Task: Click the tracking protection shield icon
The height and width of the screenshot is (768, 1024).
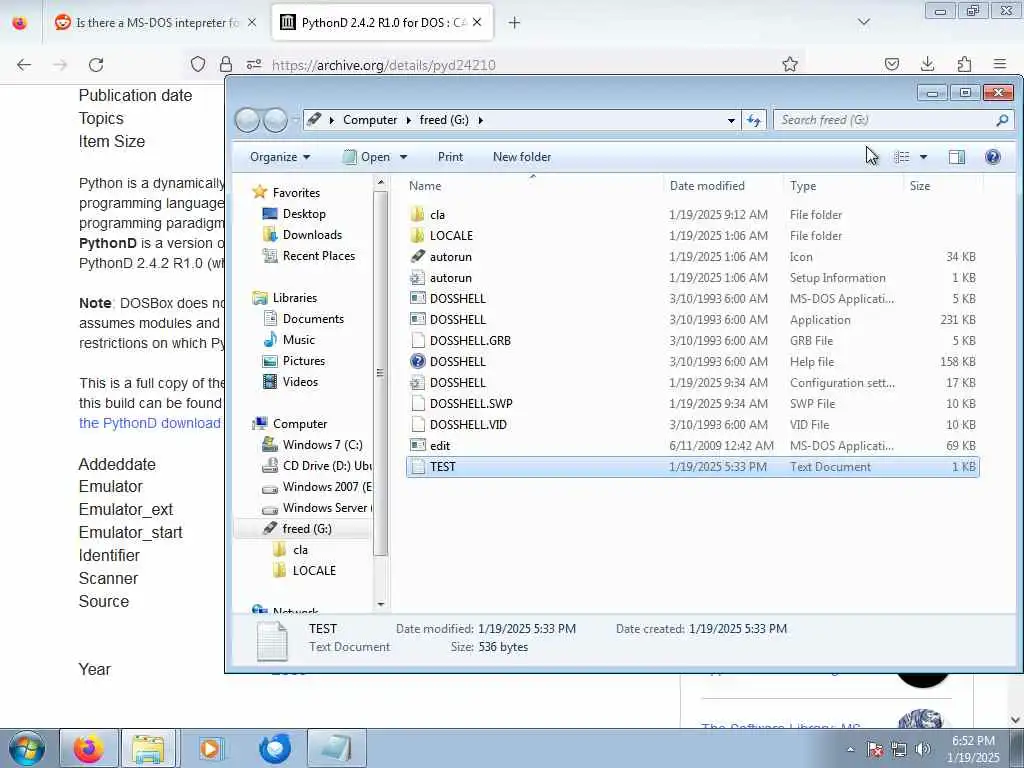Action: [x=198, y=64]
